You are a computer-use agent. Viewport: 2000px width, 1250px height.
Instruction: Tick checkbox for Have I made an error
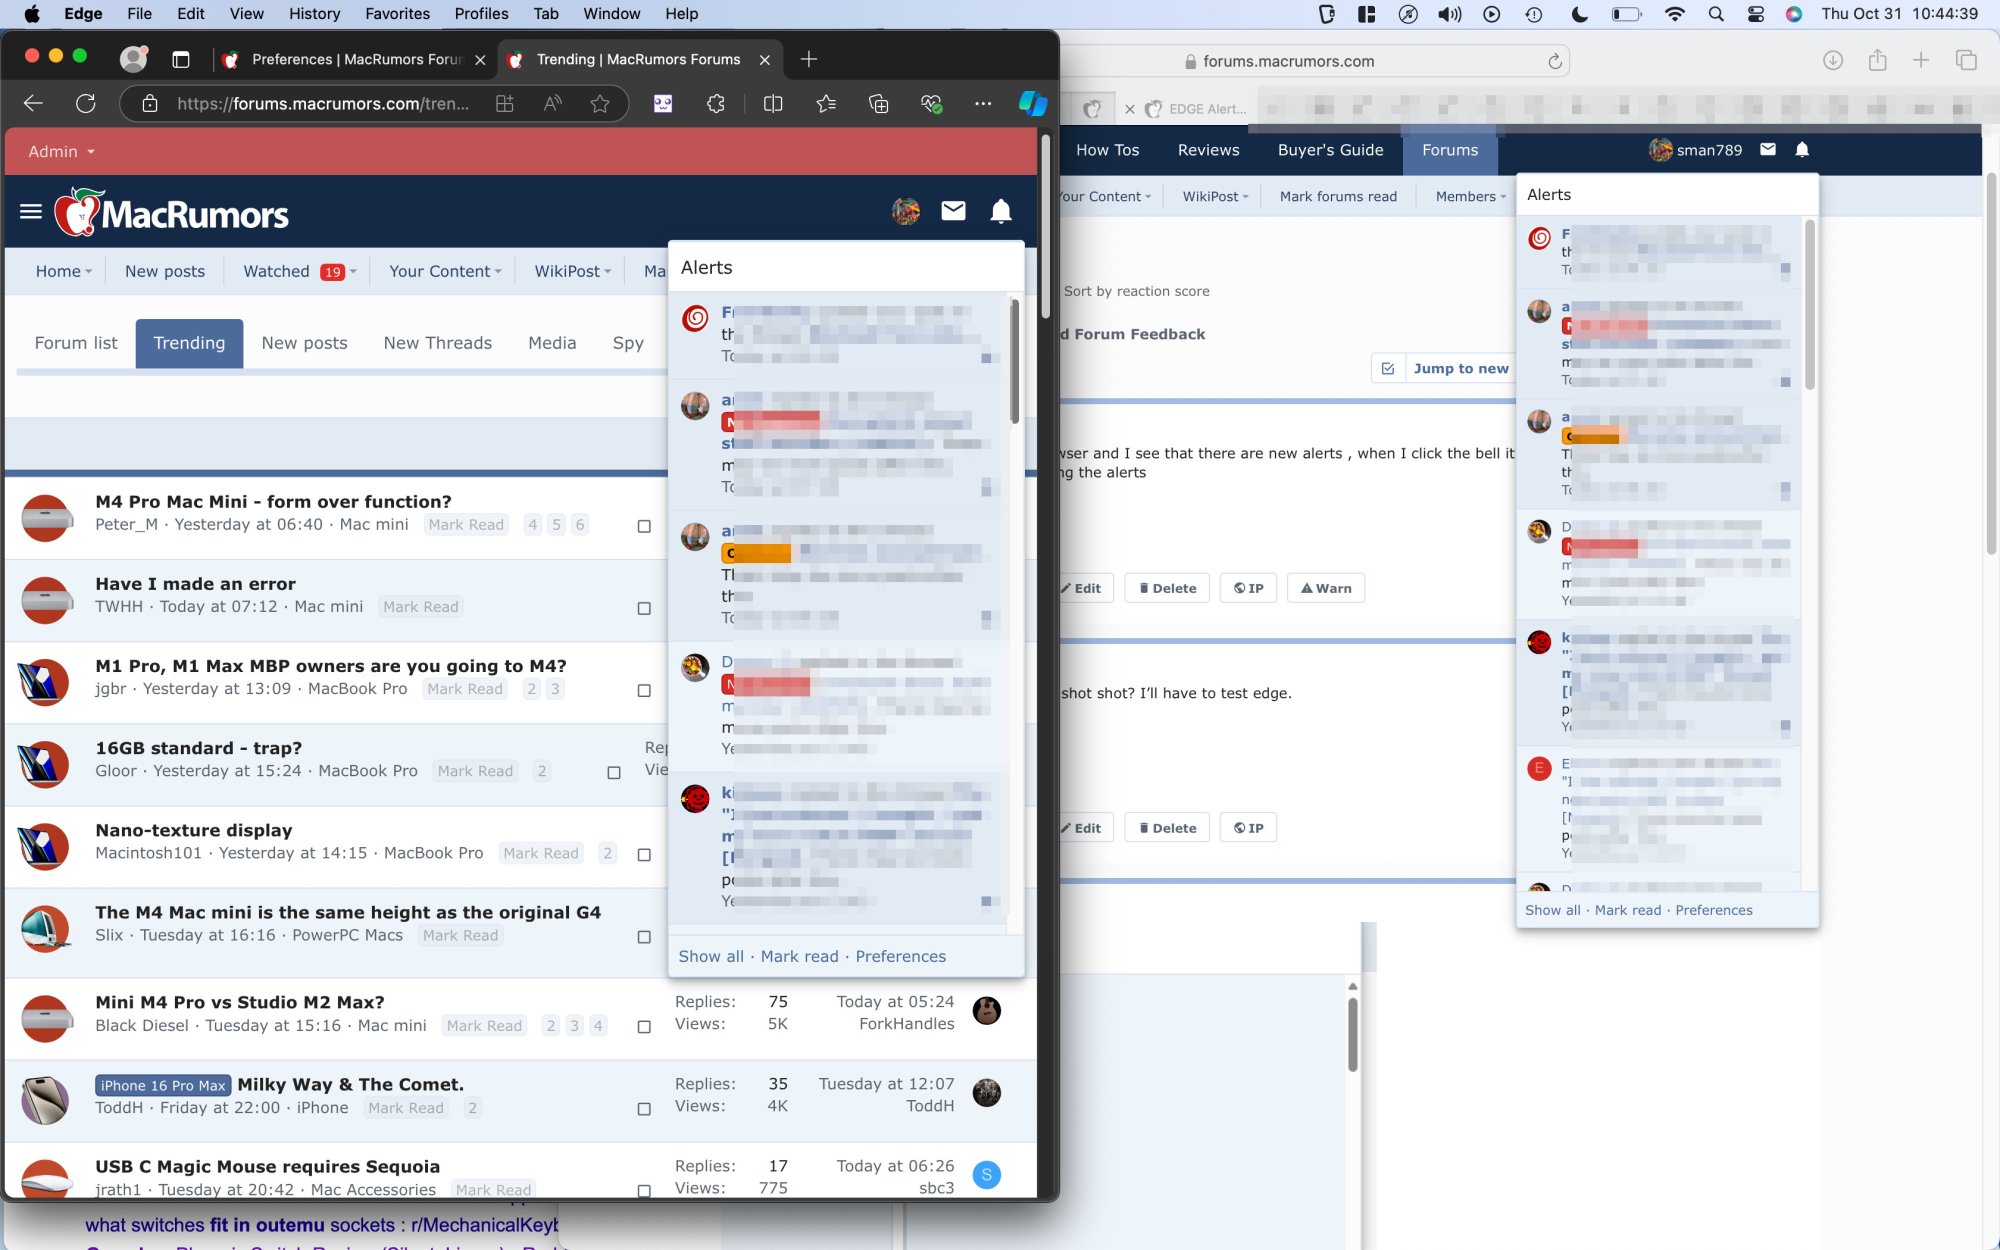pyautogui.click(x=644, y=608)
